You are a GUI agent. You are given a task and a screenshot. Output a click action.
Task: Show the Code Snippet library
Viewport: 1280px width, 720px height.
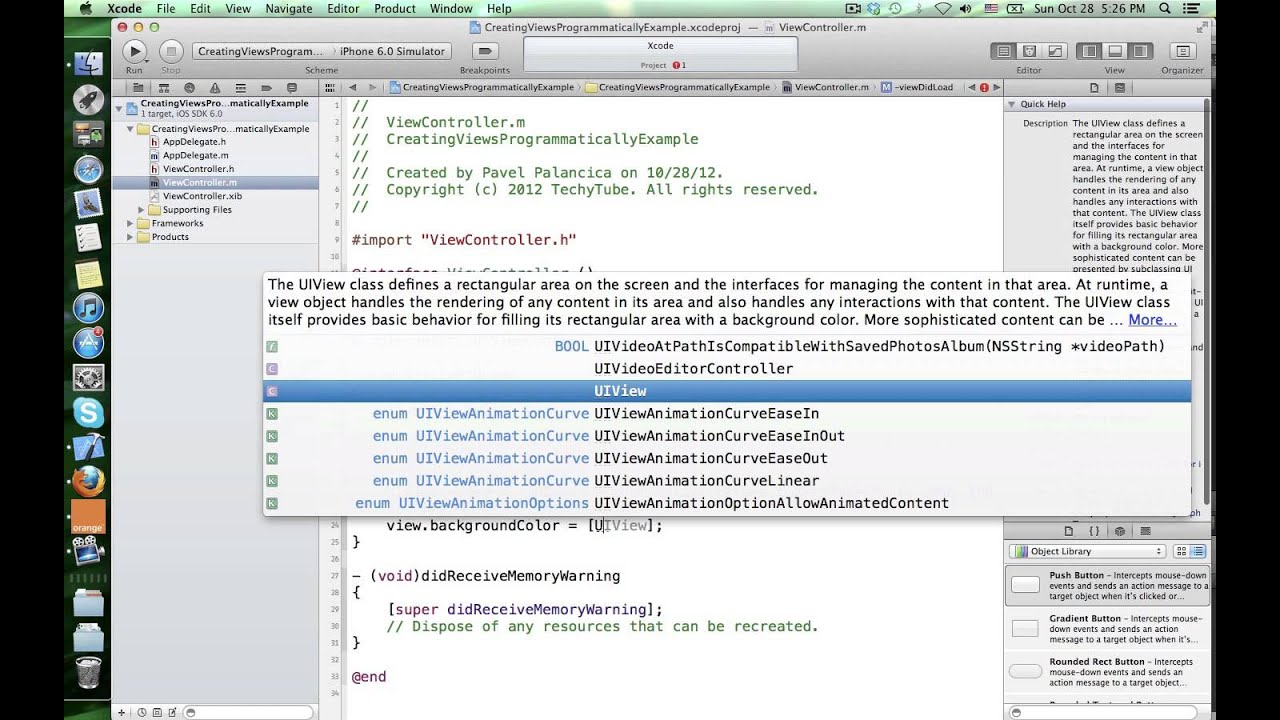(1094, 531)
